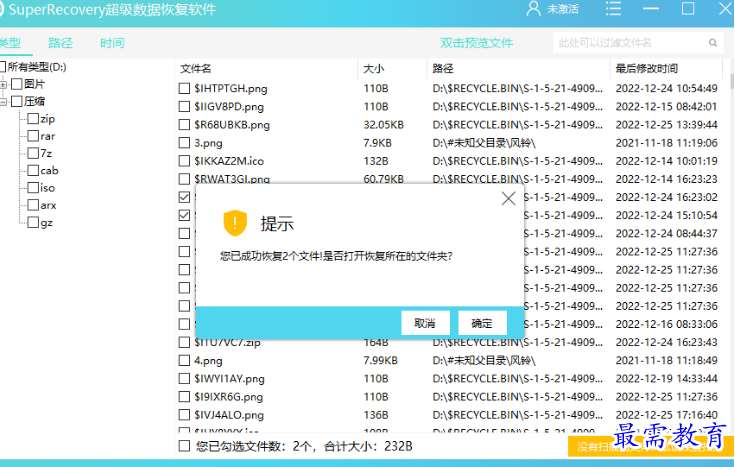Close the 提示 dialog with the X
This screenshot has width=735, height=467.
click(509, 198)
